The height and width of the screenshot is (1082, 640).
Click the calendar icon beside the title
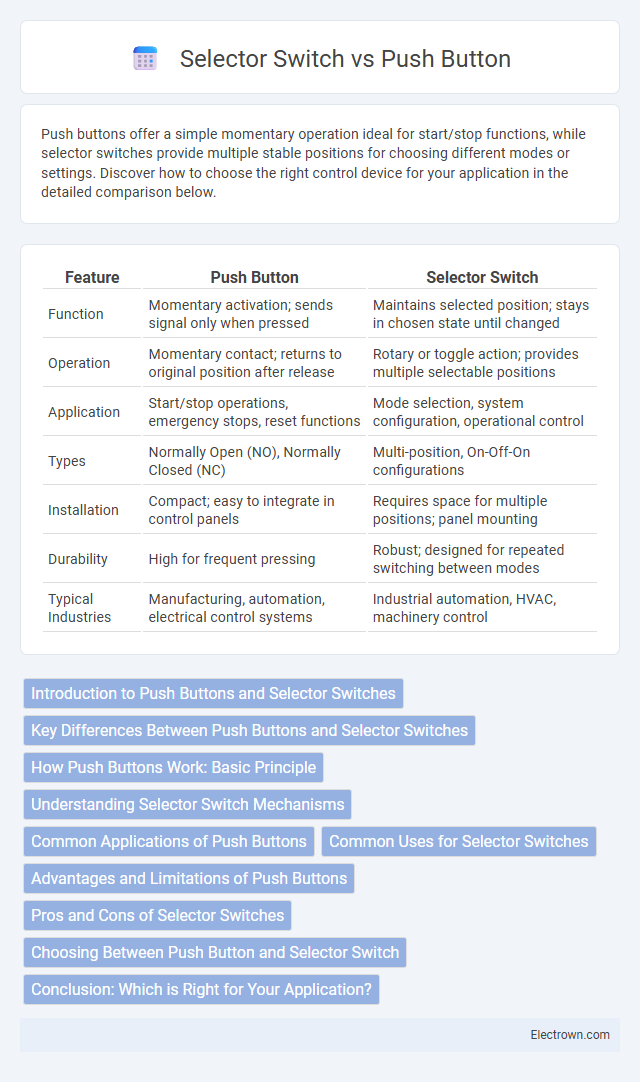(145, 59)
